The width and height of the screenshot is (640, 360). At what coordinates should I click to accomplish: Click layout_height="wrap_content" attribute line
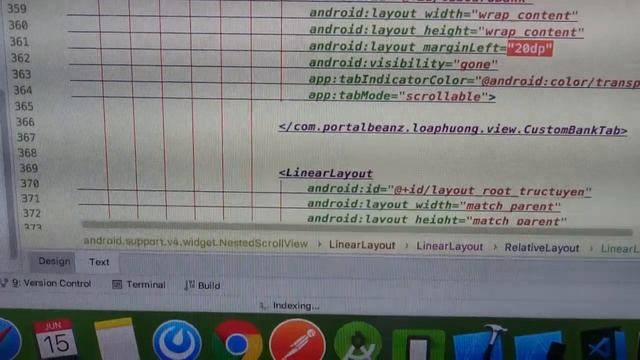coord(446,31)
